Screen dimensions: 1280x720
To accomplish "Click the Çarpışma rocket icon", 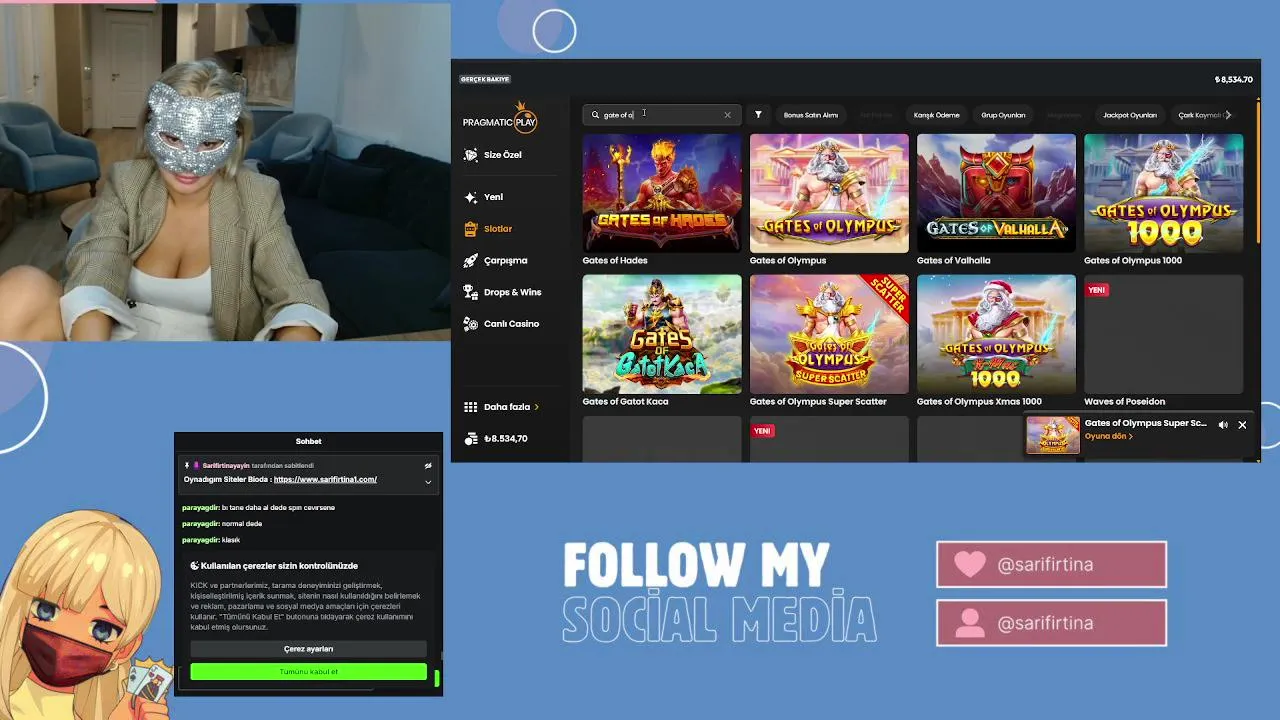I will (471, 260).
